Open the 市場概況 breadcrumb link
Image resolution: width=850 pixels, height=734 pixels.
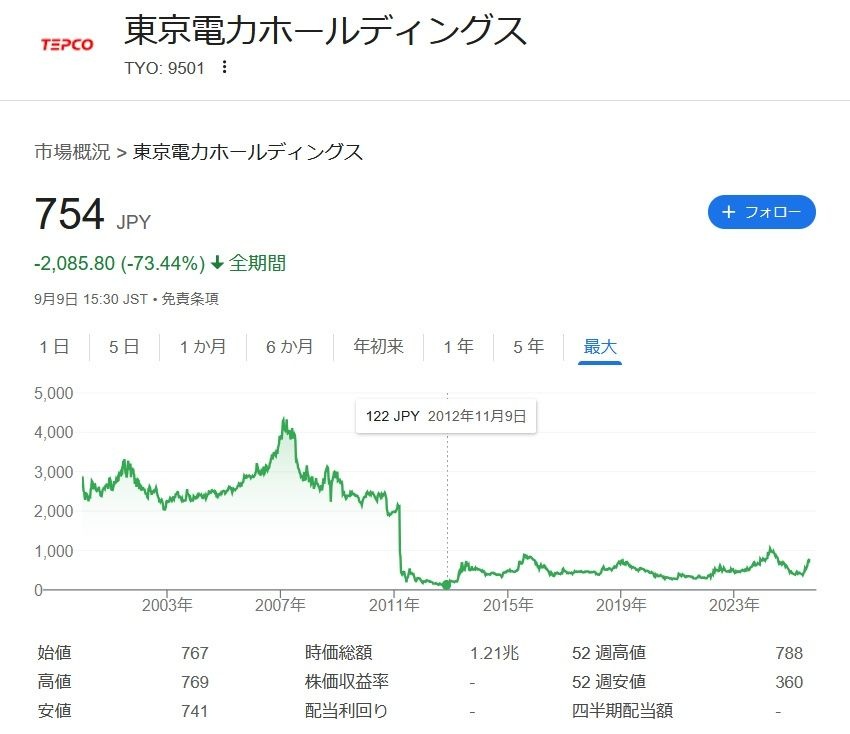tap(72, 152)
